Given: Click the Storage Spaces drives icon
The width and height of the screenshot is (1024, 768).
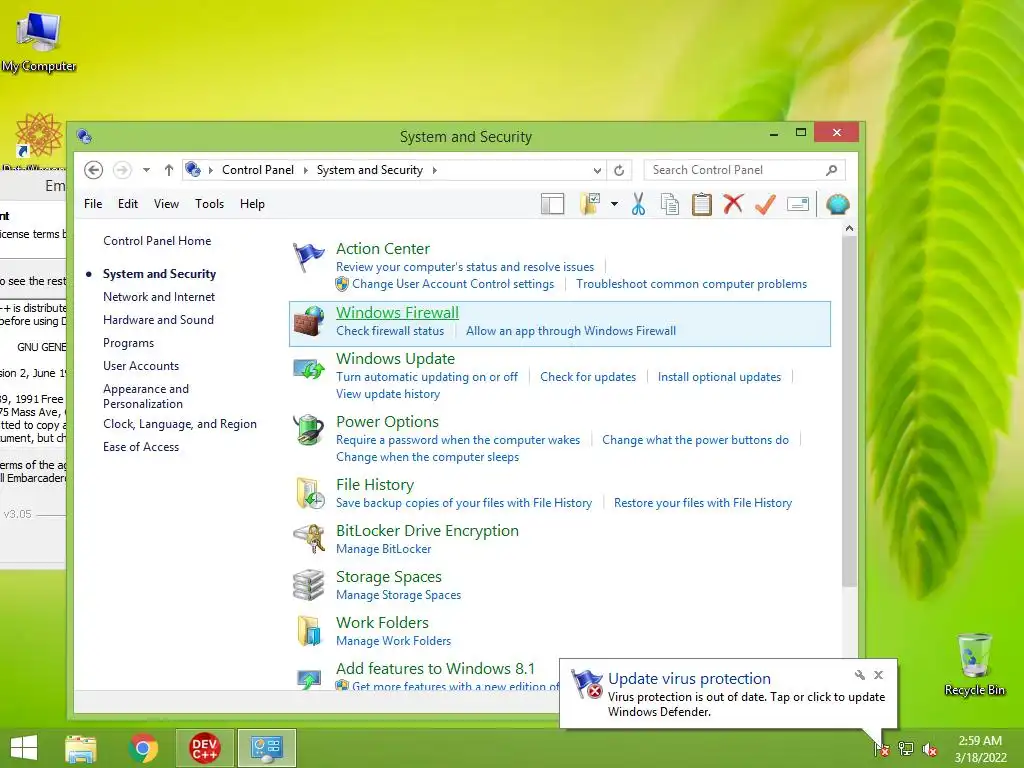Looking at the screenshot, I should (308, 585).
